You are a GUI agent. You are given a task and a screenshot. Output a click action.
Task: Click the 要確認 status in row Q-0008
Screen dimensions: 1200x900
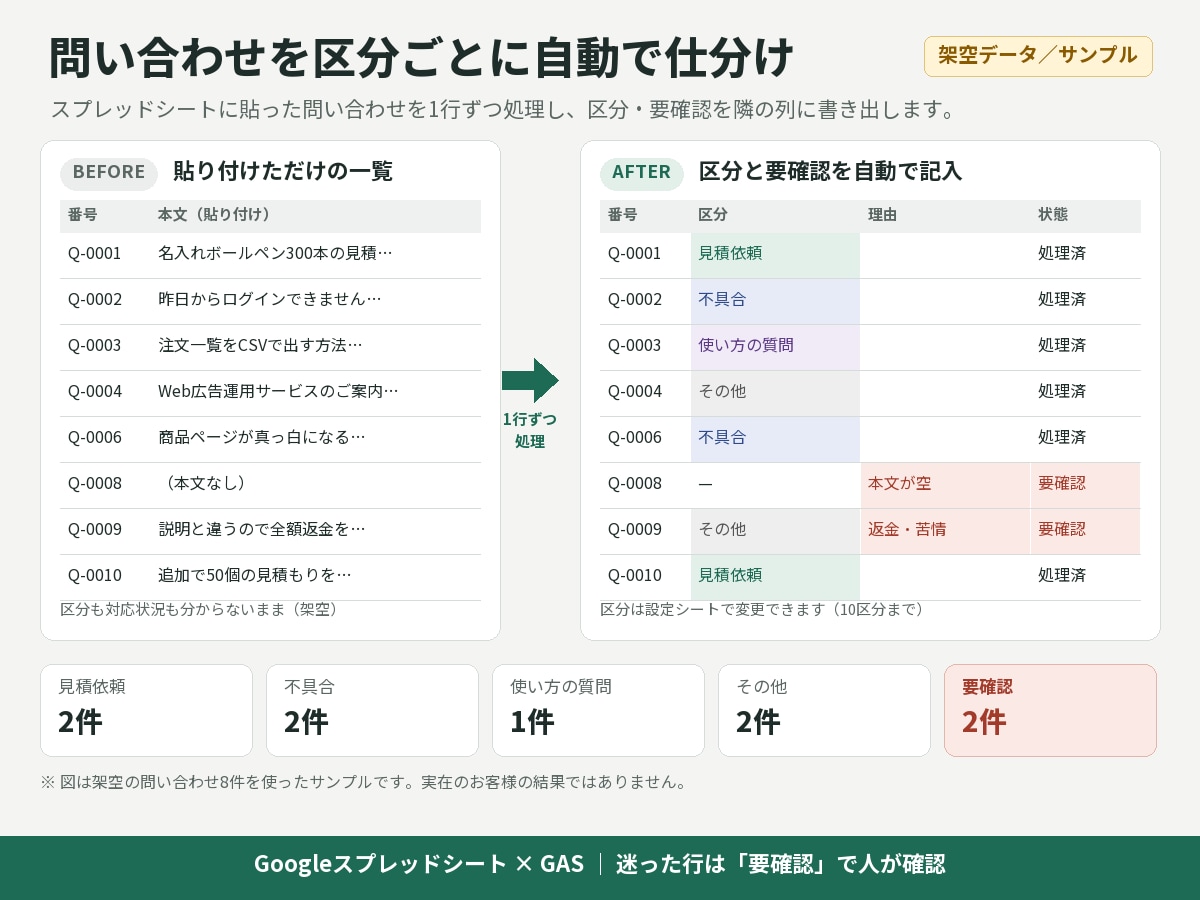click(1086, 485)
